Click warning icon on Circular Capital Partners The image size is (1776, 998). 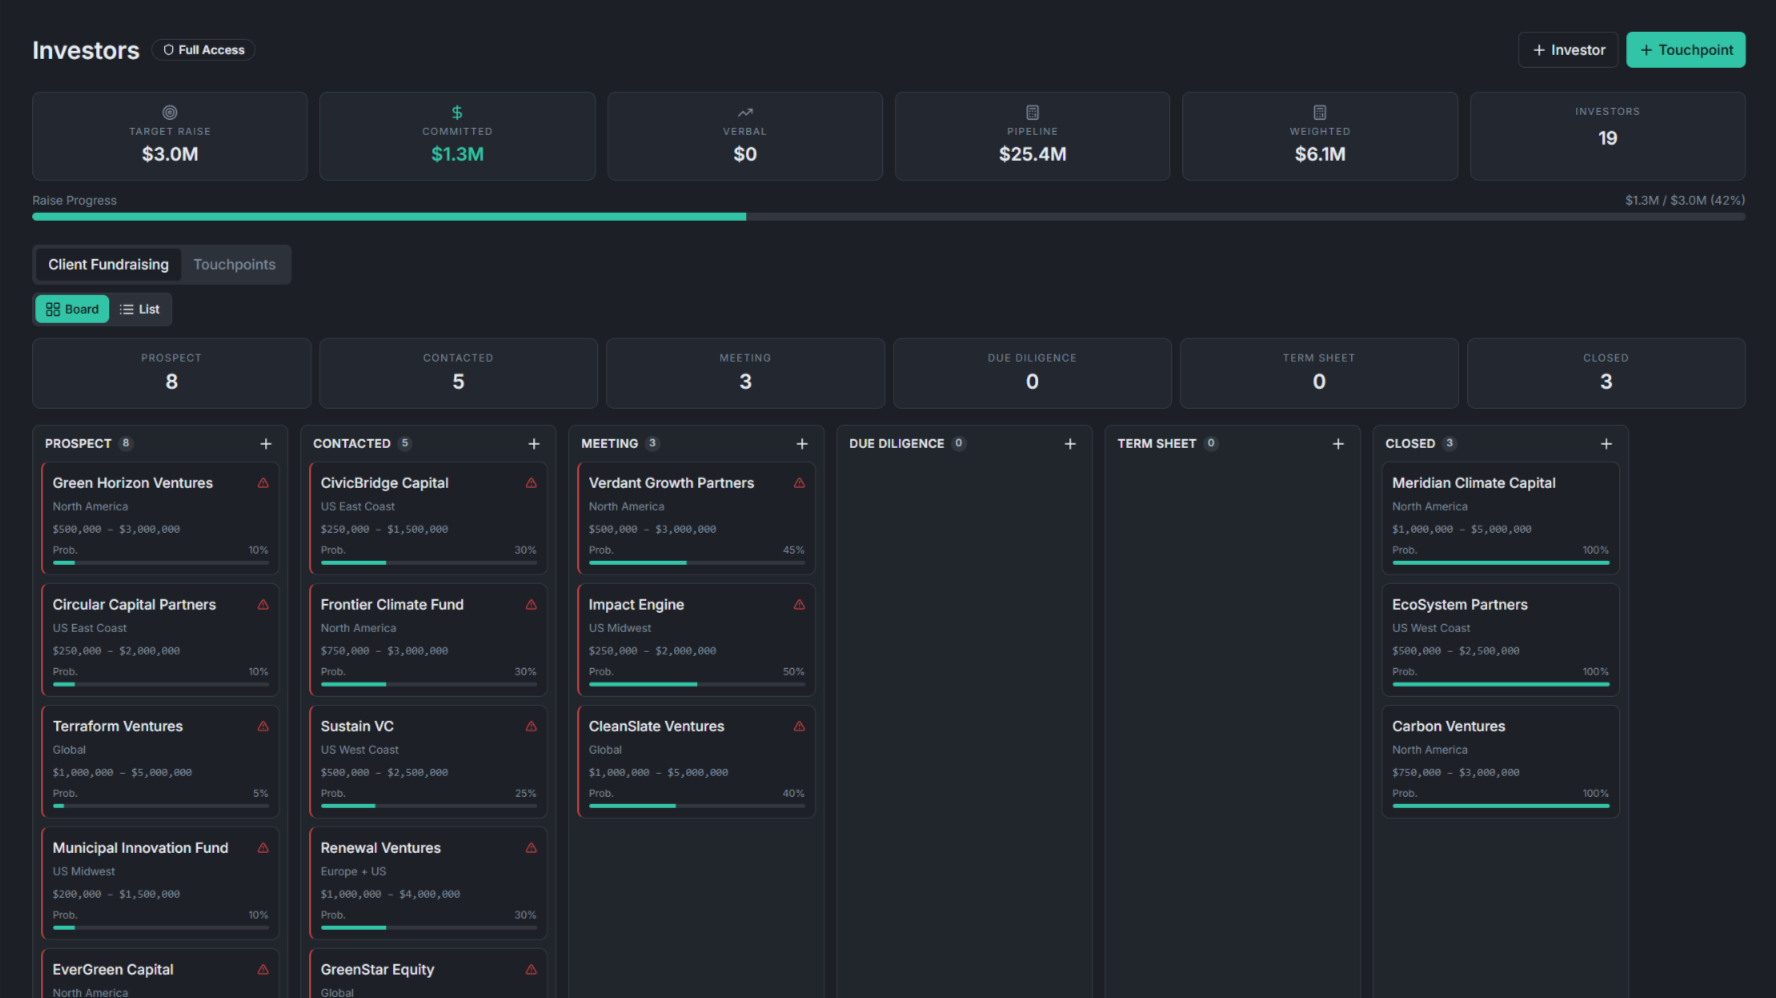point(263,605)
